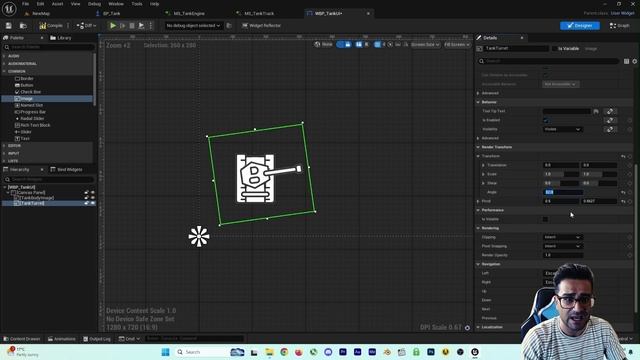This screenshot has height=360, width=640.
Task: Start play with the green Play button
Action: (x=113, y=26)
